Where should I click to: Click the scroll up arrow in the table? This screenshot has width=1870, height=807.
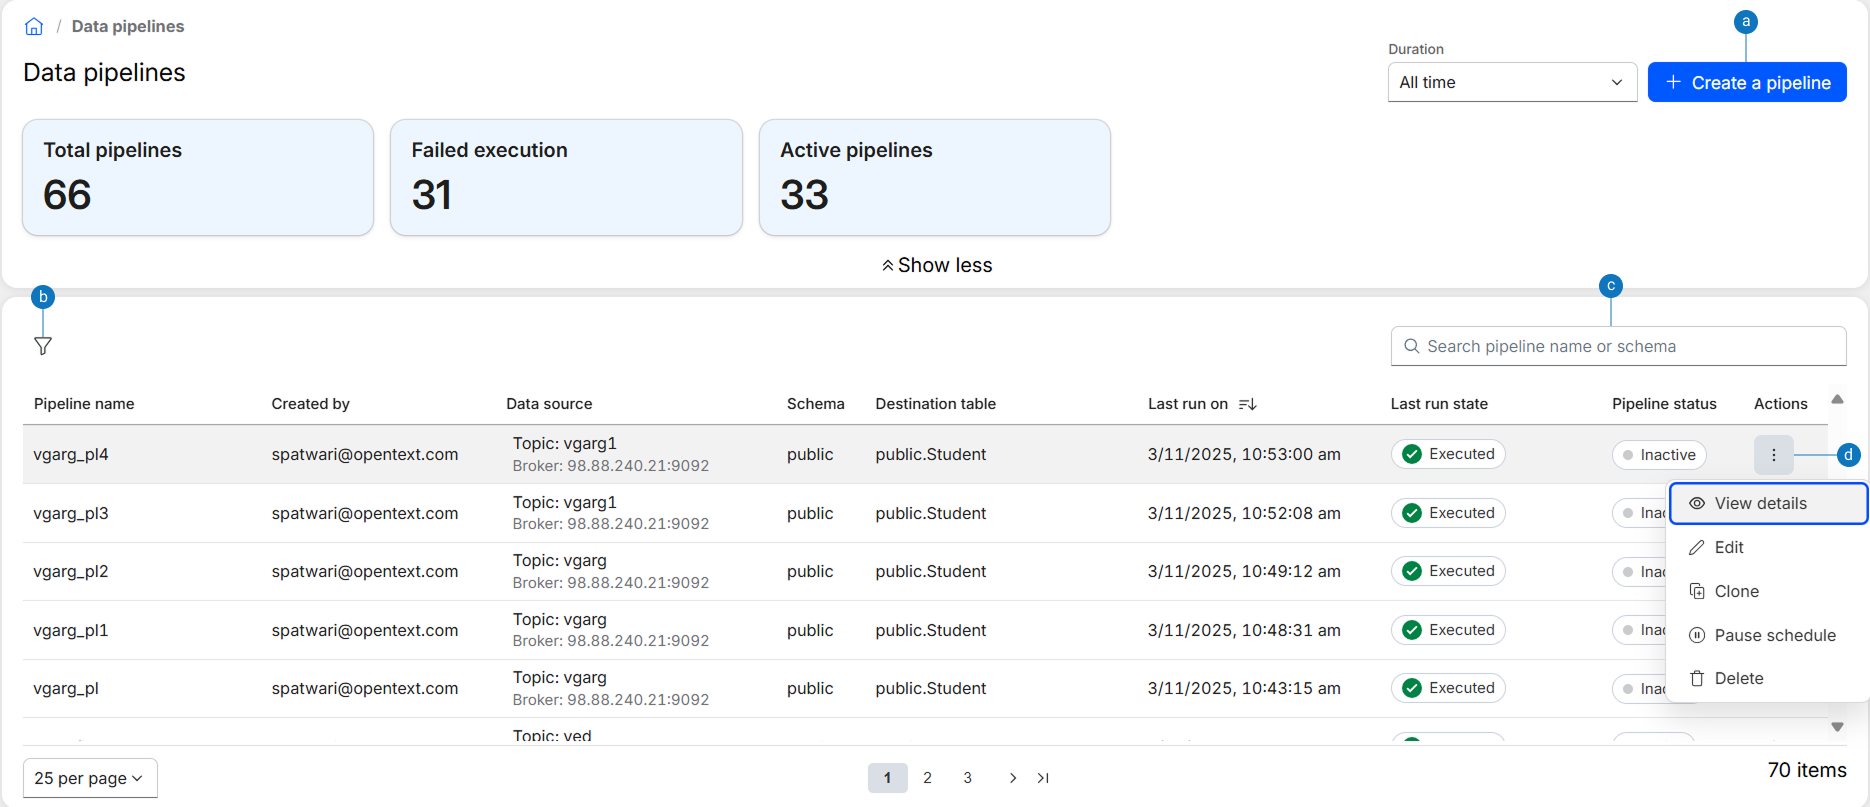click(1837, 399)
